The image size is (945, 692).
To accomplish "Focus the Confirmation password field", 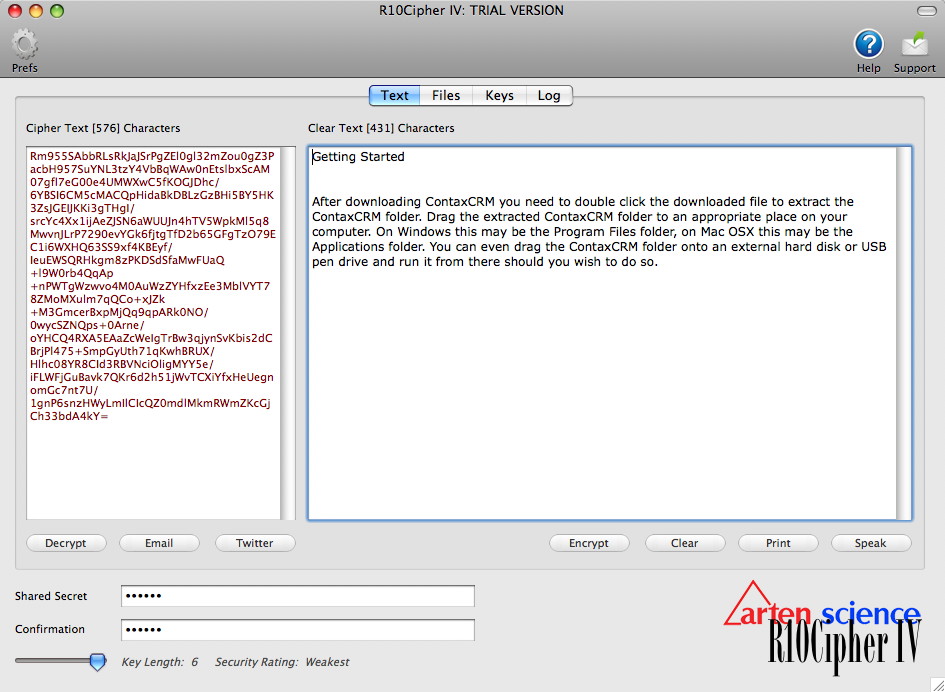I will (x=298, y=630).
